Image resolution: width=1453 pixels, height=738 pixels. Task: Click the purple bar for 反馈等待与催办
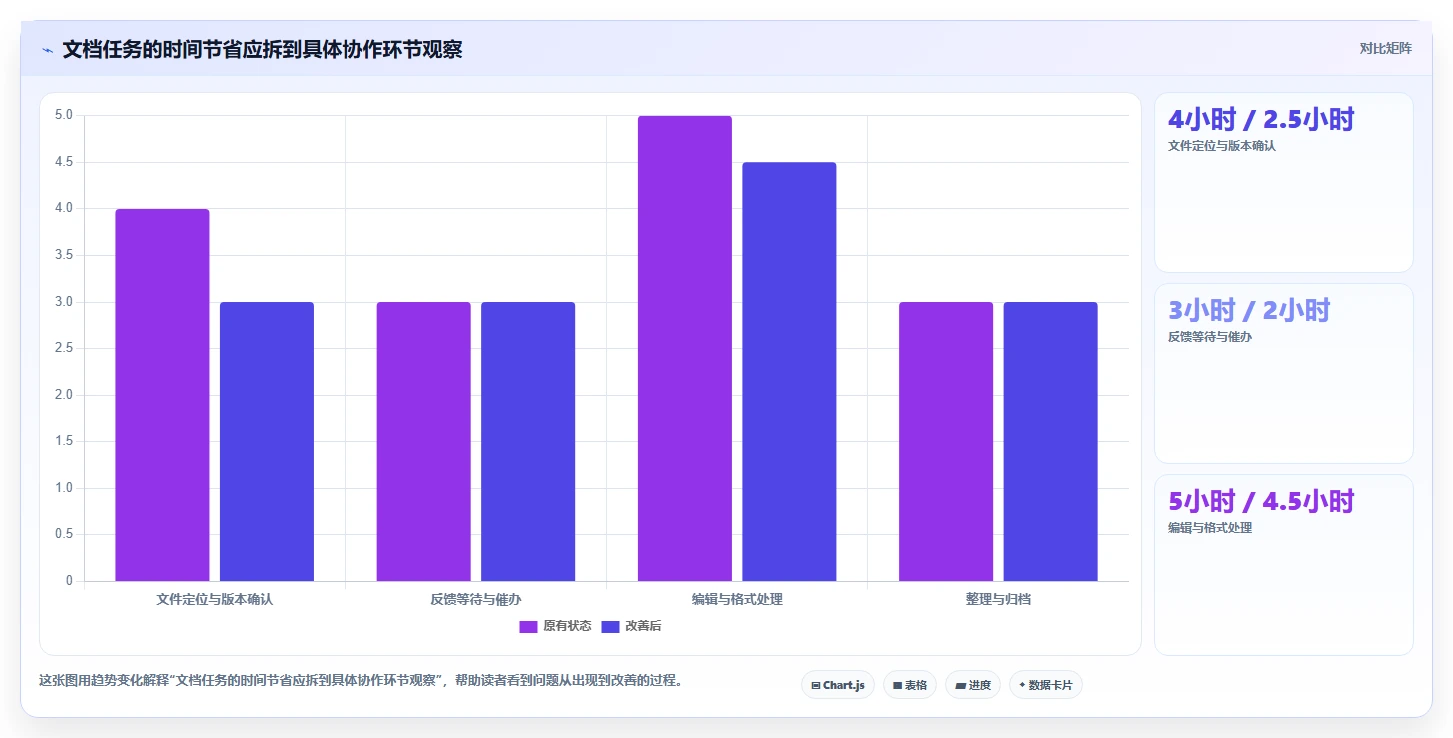pos(423,441)
